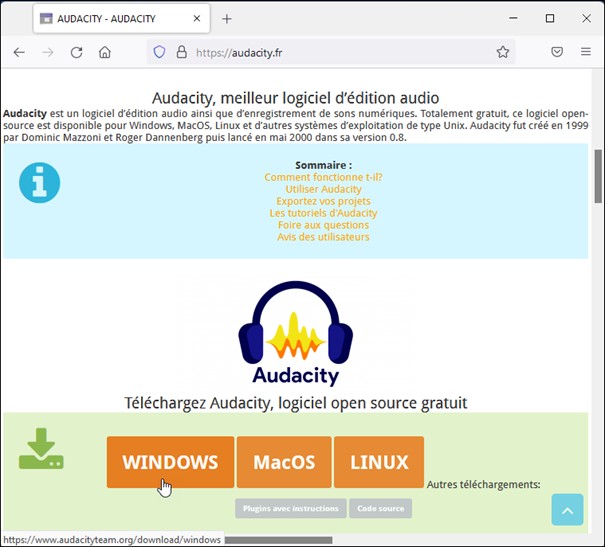
Task: Click the forward navigation arrow
Action: click(48, 52)
